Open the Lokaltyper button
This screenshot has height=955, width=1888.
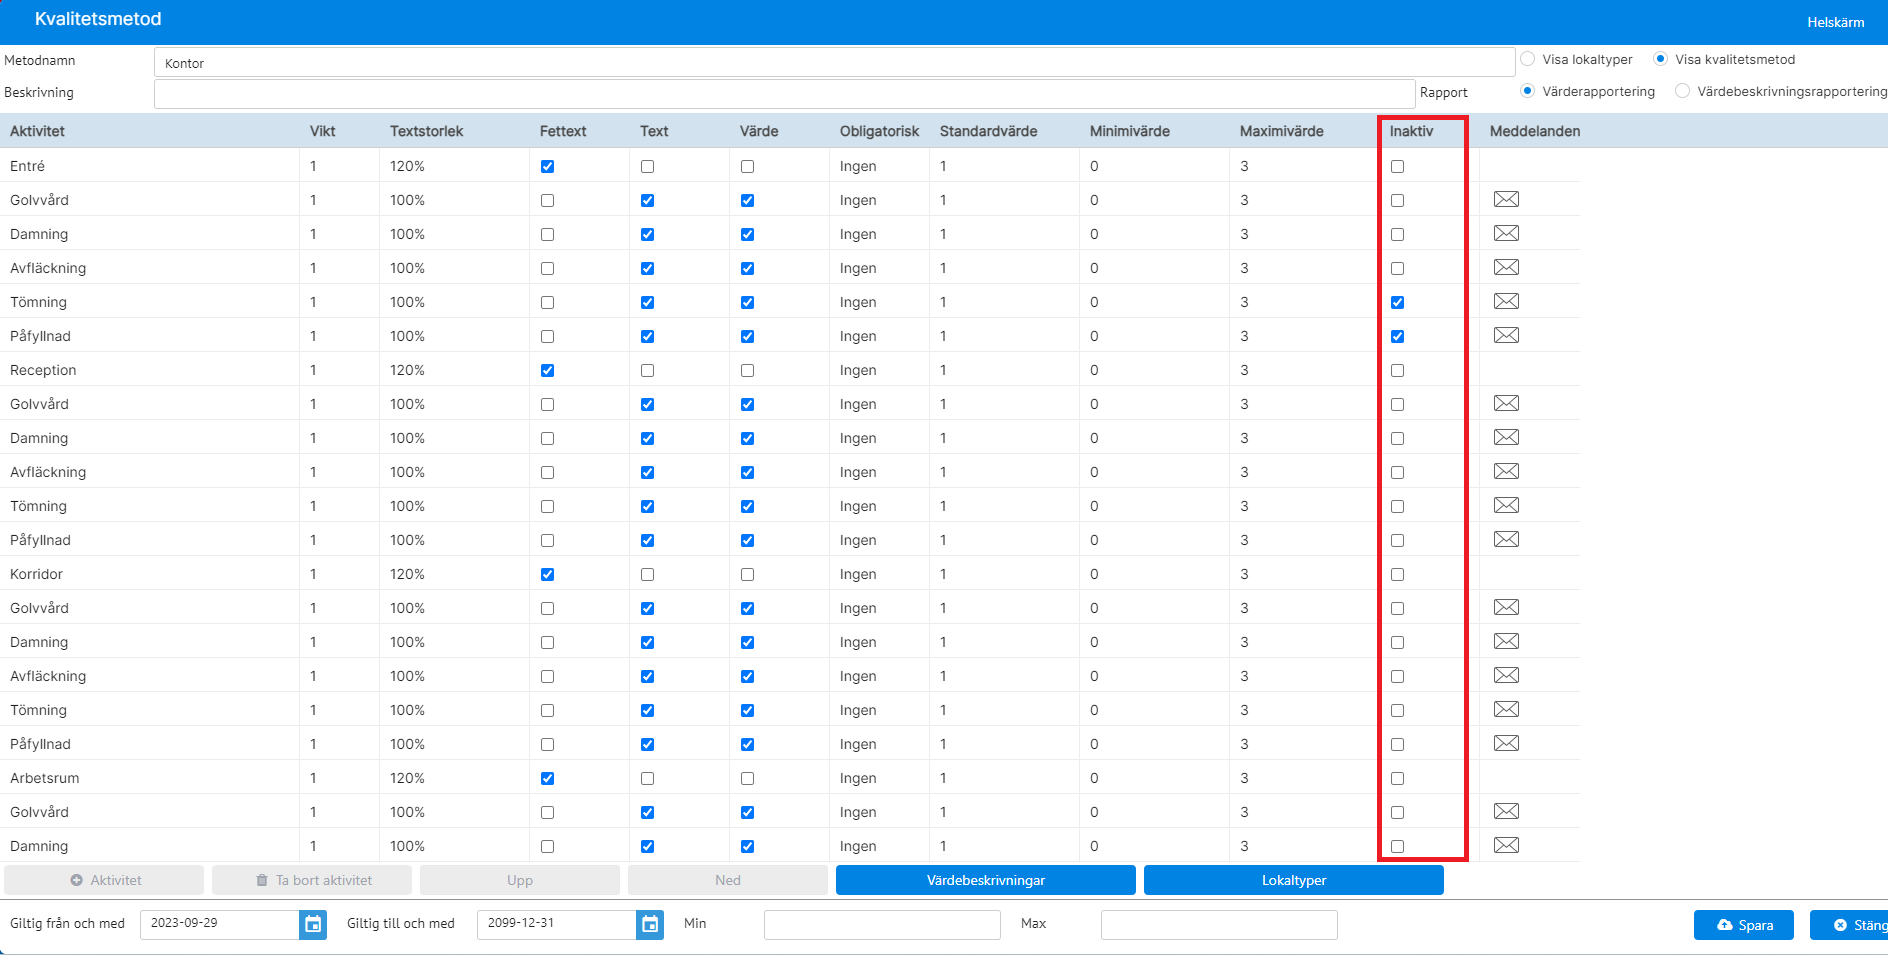point(1294,880)
